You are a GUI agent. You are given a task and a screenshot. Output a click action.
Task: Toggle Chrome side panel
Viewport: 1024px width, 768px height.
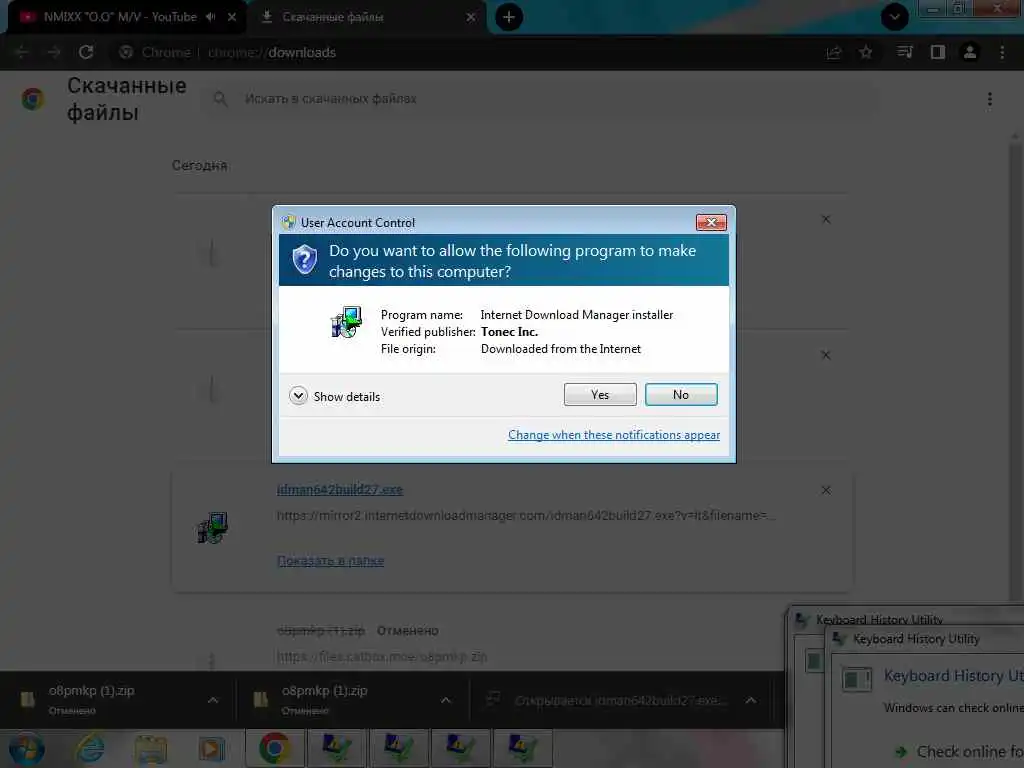point(938,52)
